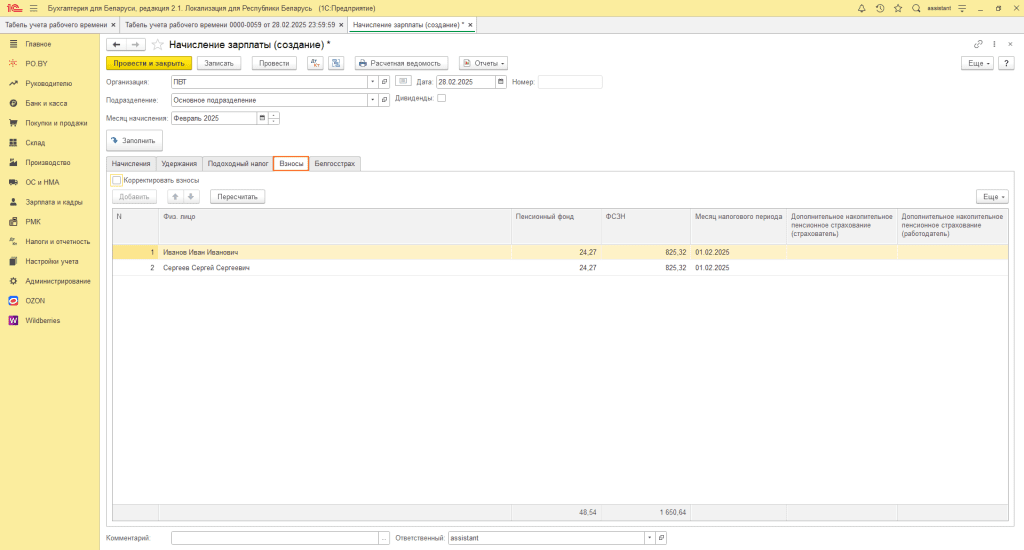Select row Иванов Иван Иванович
This screenshot has height=550, width=1024.
tap(560, 252)
